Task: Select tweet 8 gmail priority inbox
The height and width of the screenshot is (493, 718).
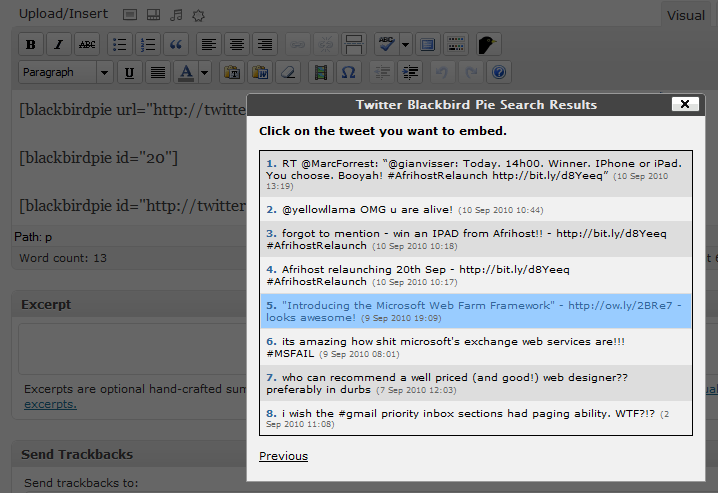Action: (x=476, y=418)
